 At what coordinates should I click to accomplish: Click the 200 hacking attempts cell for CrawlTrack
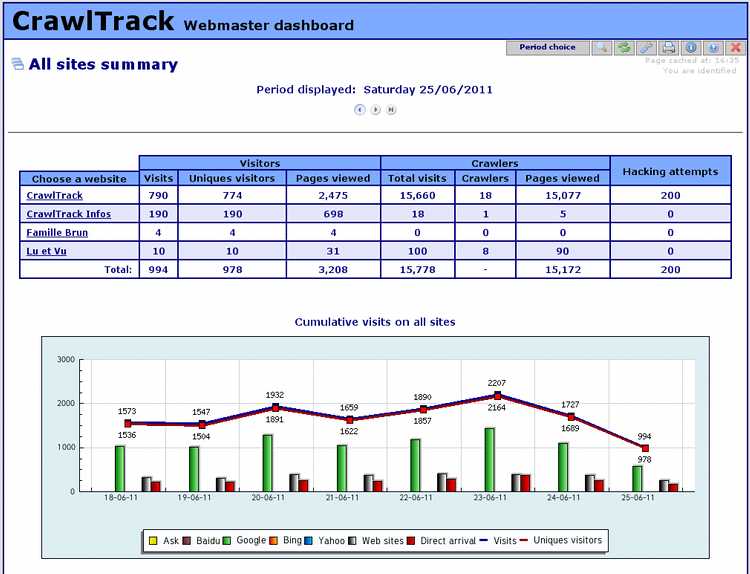coord(671,195)
